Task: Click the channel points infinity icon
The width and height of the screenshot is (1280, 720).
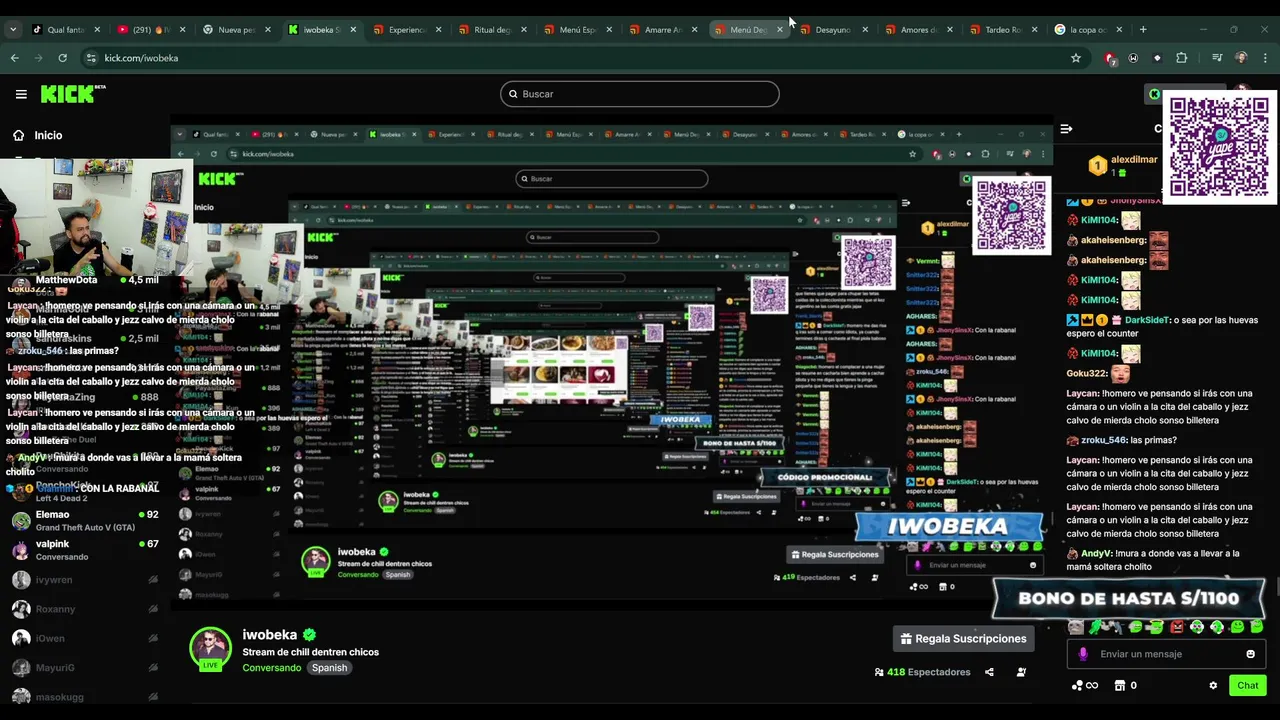Action: tap(1085, 686)
